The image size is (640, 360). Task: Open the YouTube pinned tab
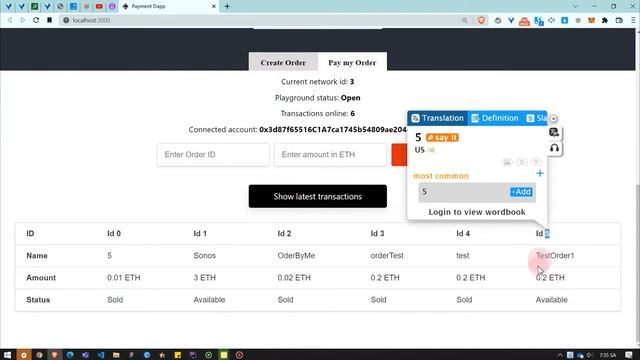click(99, 7)
